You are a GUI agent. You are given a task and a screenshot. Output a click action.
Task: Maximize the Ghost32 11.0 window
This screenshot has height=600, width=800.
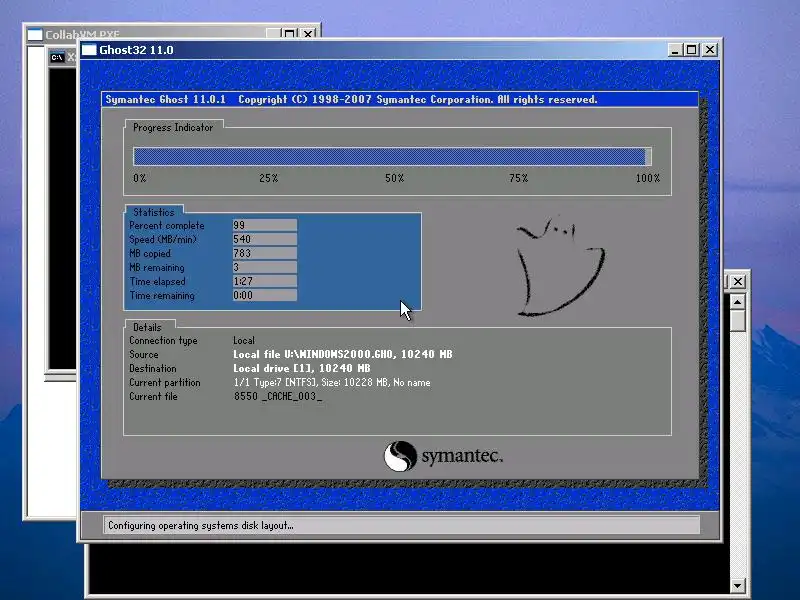click(x=692, y=50)
